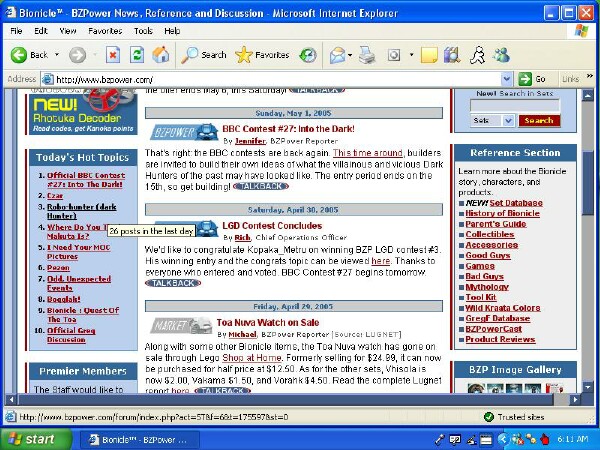Open the Sets category dropdown
The image size is (600, 450).
coord(492,121)
